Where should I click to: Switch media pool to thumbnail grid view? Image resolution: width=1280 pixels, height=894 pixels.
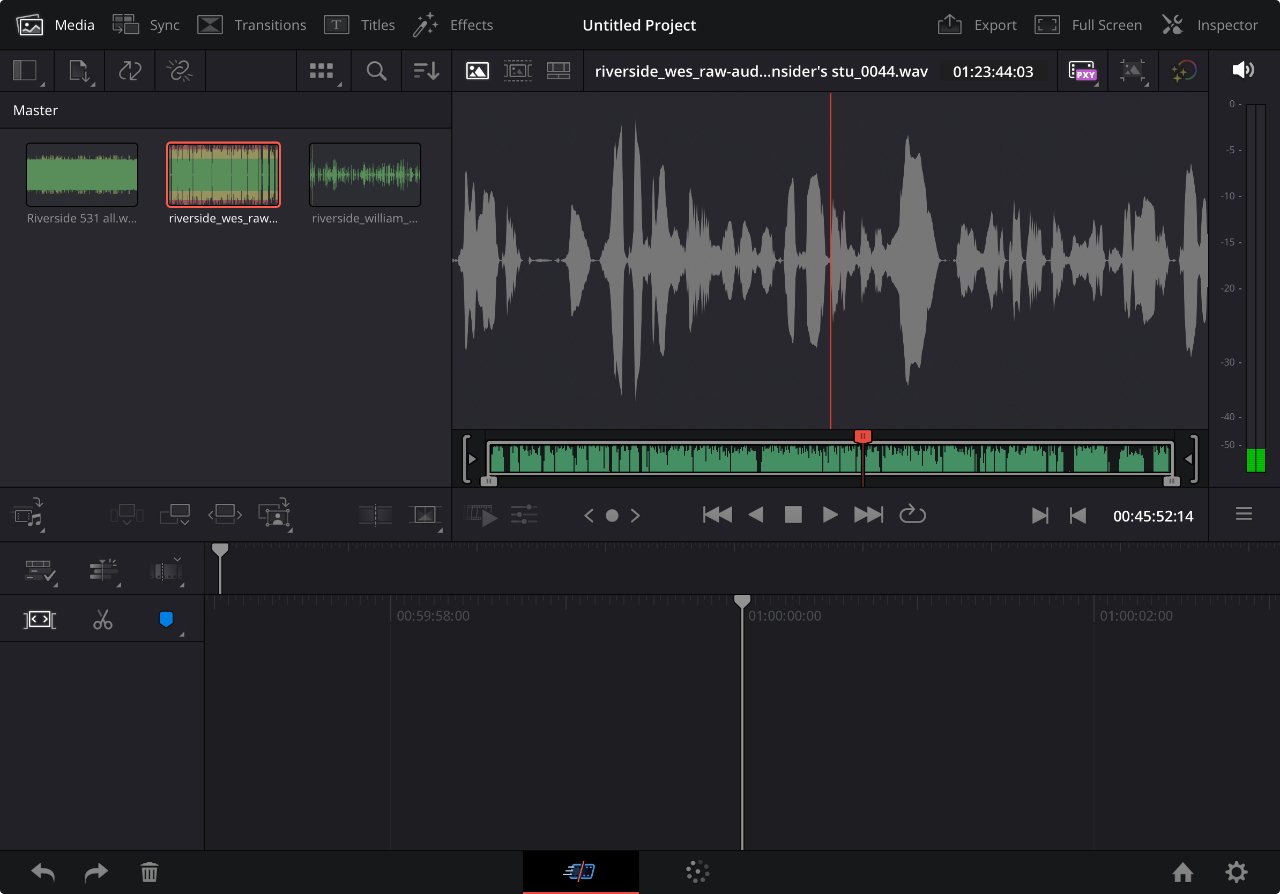tap(322, 71)
